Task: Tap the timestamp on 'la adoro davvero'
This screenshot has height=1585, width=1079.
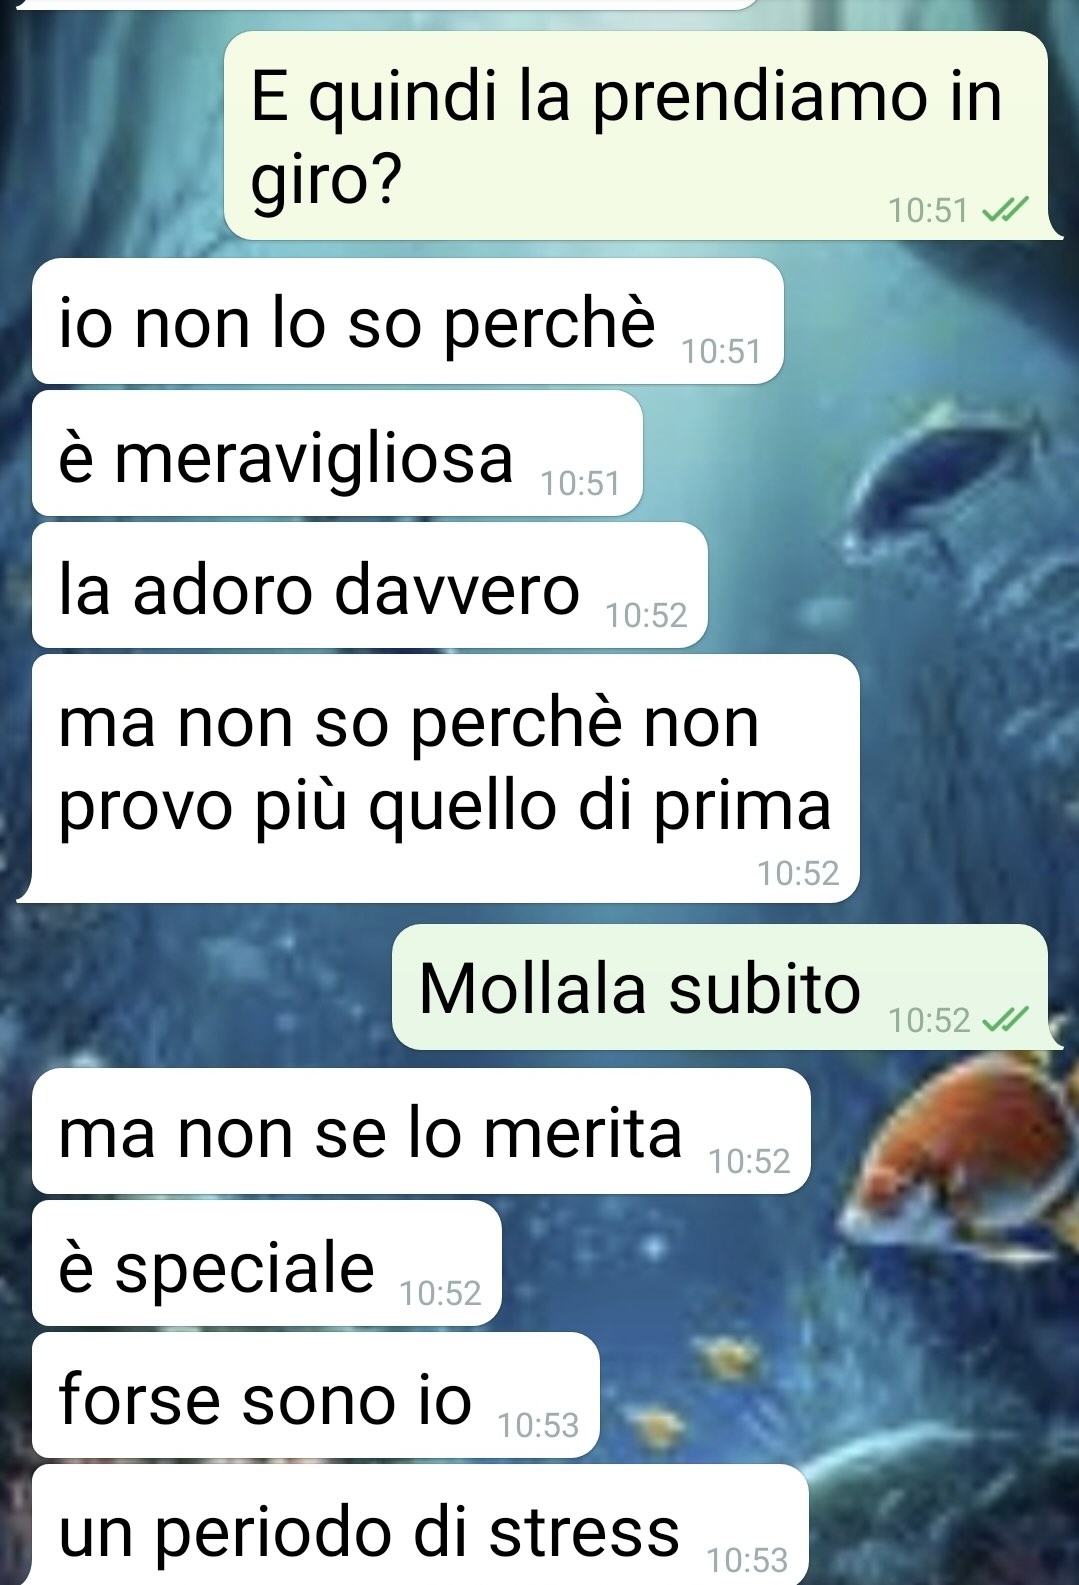Action: 646,615
